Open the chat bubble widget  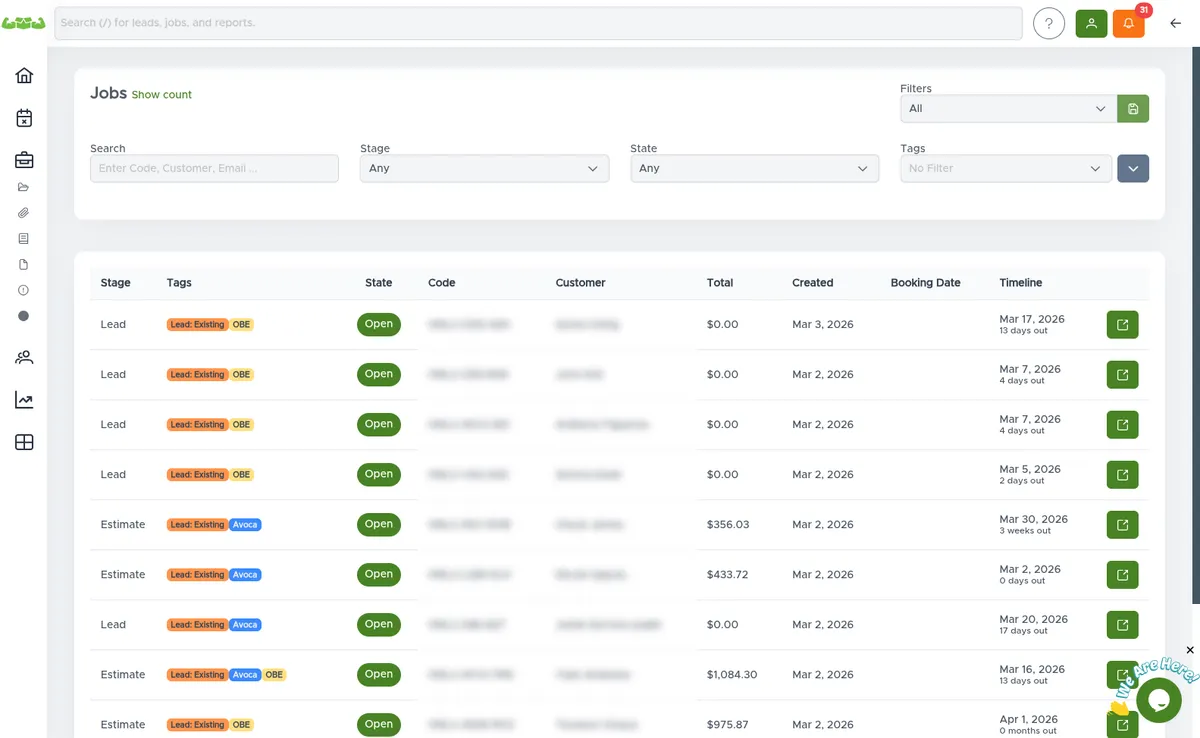[1159, 700]
